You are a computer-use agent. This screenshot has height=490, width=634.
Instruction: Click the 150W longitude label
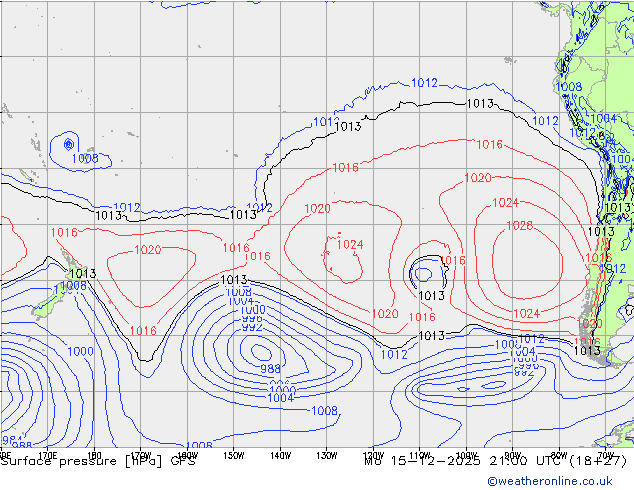[233, 455]
